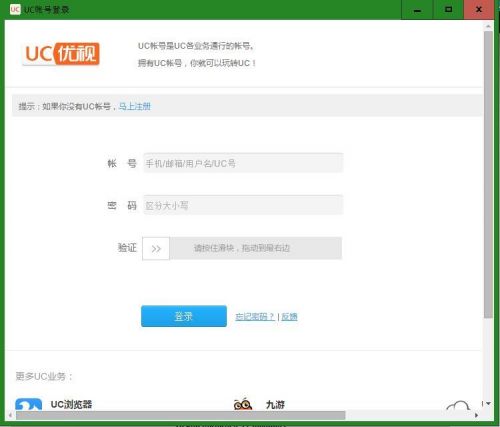Open the 忘记密码 forgot password link
Screen dimensions: 500x427
click(x=255, y=316)
